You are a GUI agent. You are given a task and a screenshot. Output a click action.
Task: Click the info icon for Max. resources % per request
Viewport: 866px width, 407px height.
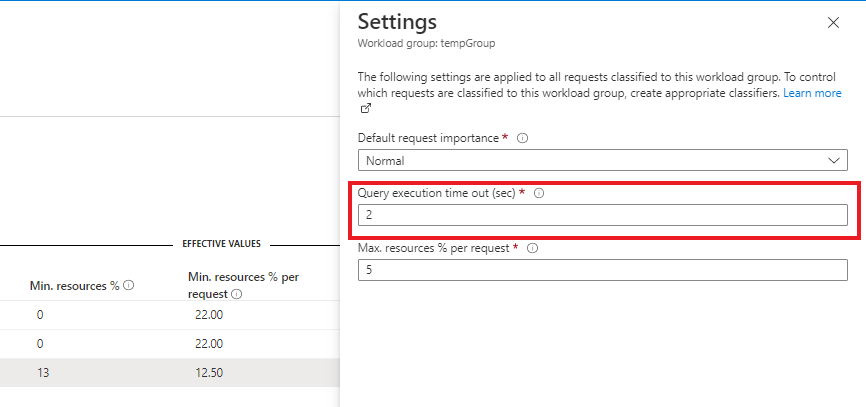tap(532, 248)
